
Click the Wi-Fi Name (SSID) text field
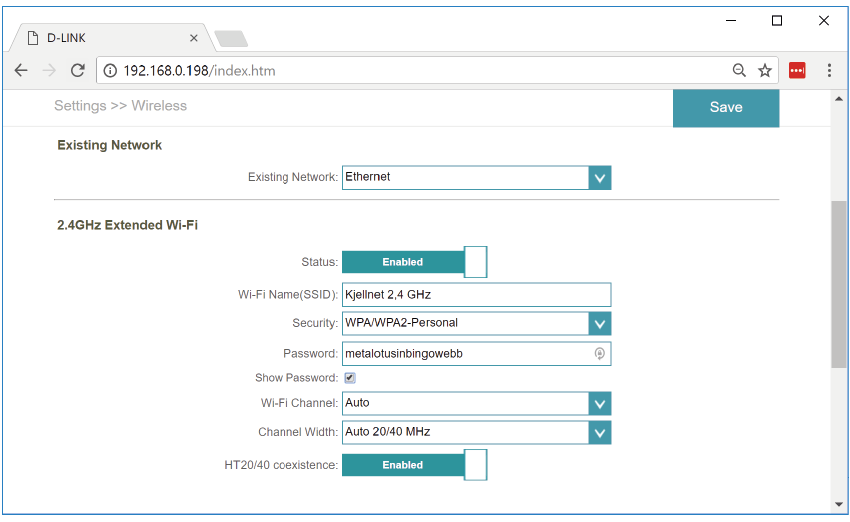[475, 295]
